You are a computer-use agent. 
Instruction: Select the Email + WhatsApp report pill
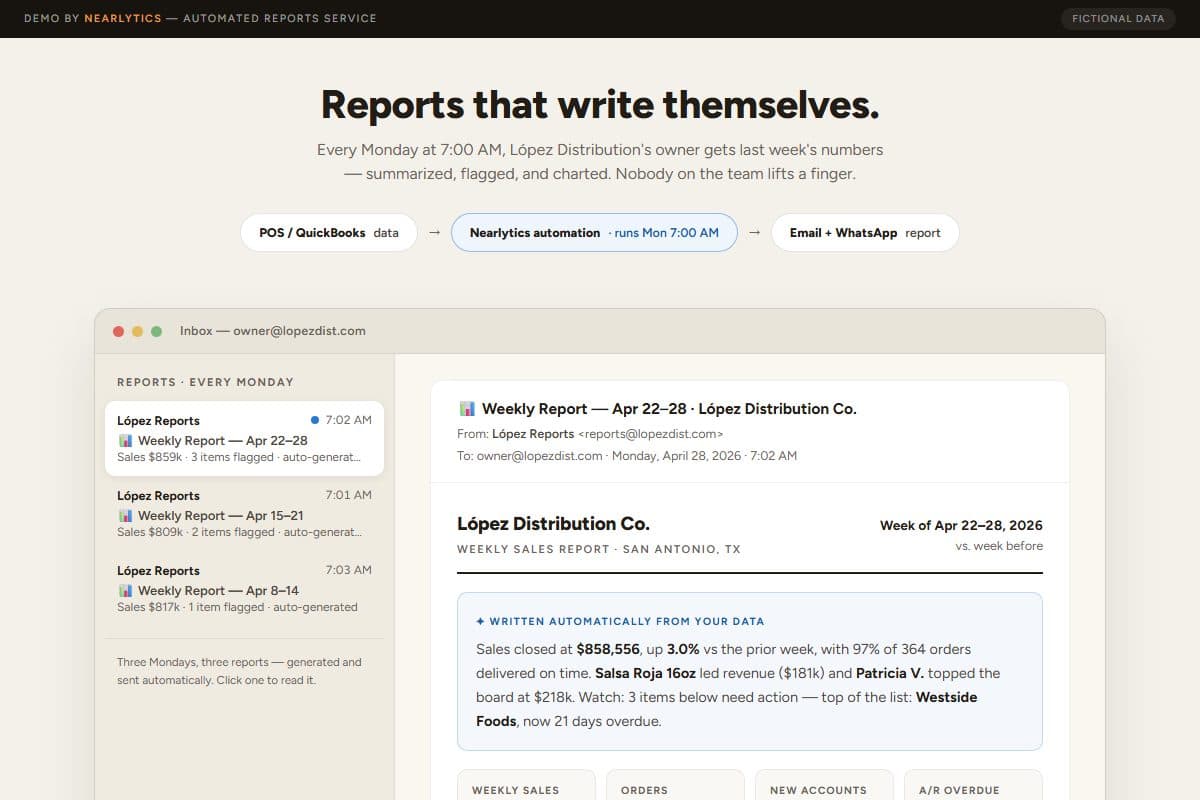865,232
